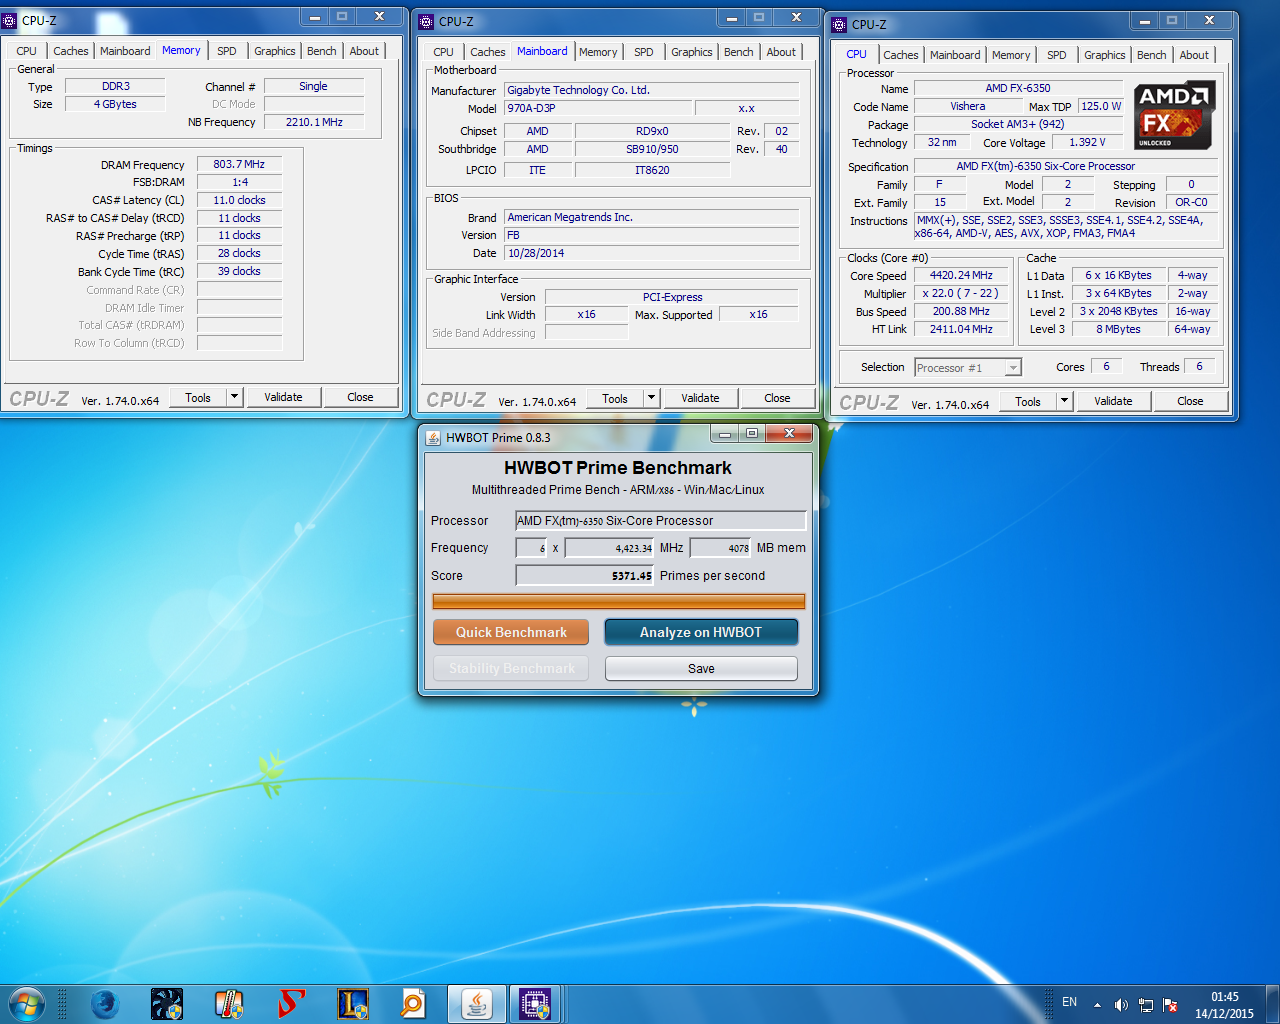Viewport: 1280px width, 1024px height.
Task: Open the volume speaker tray icon
Action: point(1121,1005)
